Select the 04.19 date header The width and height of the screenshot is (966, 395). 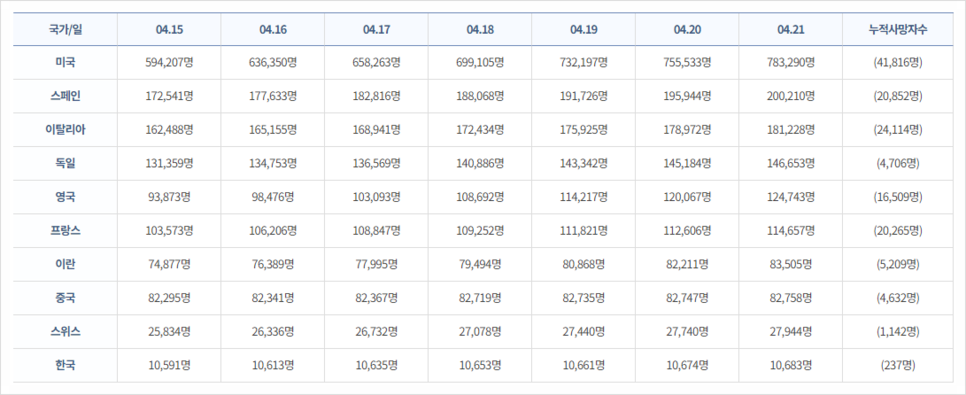[x=583, y=29]
